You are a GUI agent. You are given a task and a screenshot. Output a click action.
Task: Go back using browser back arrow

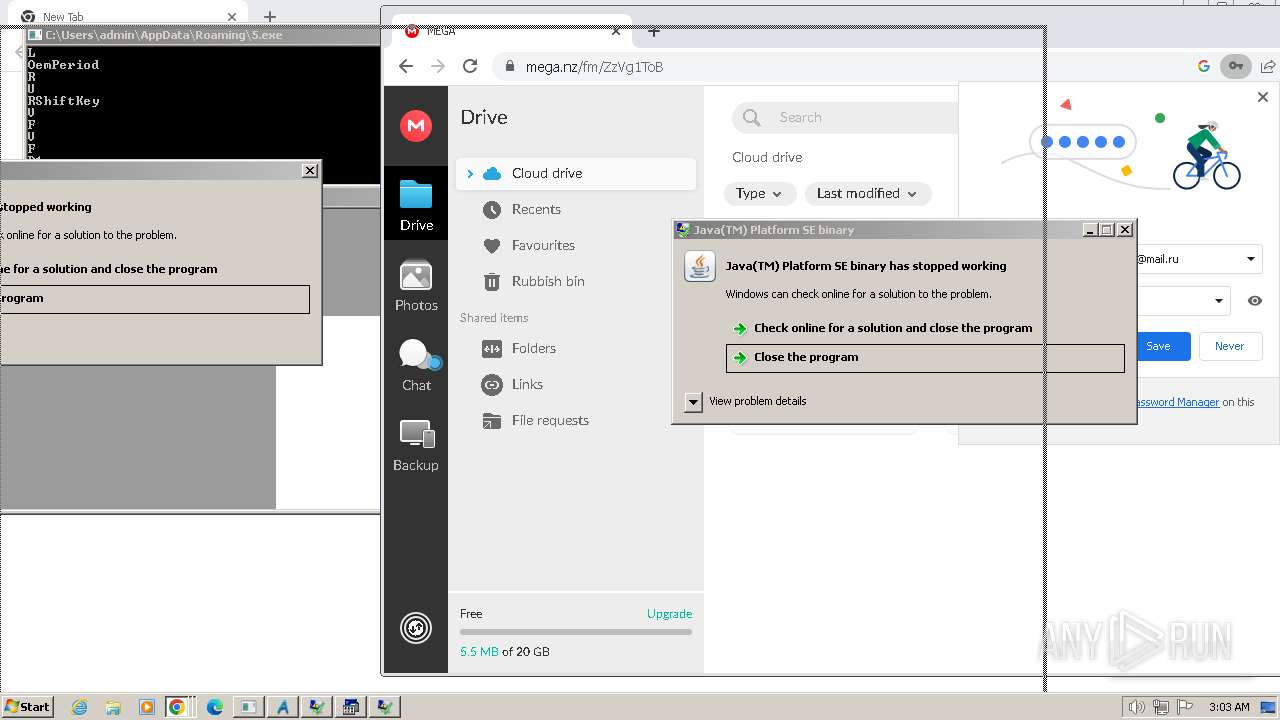point(405,66)
